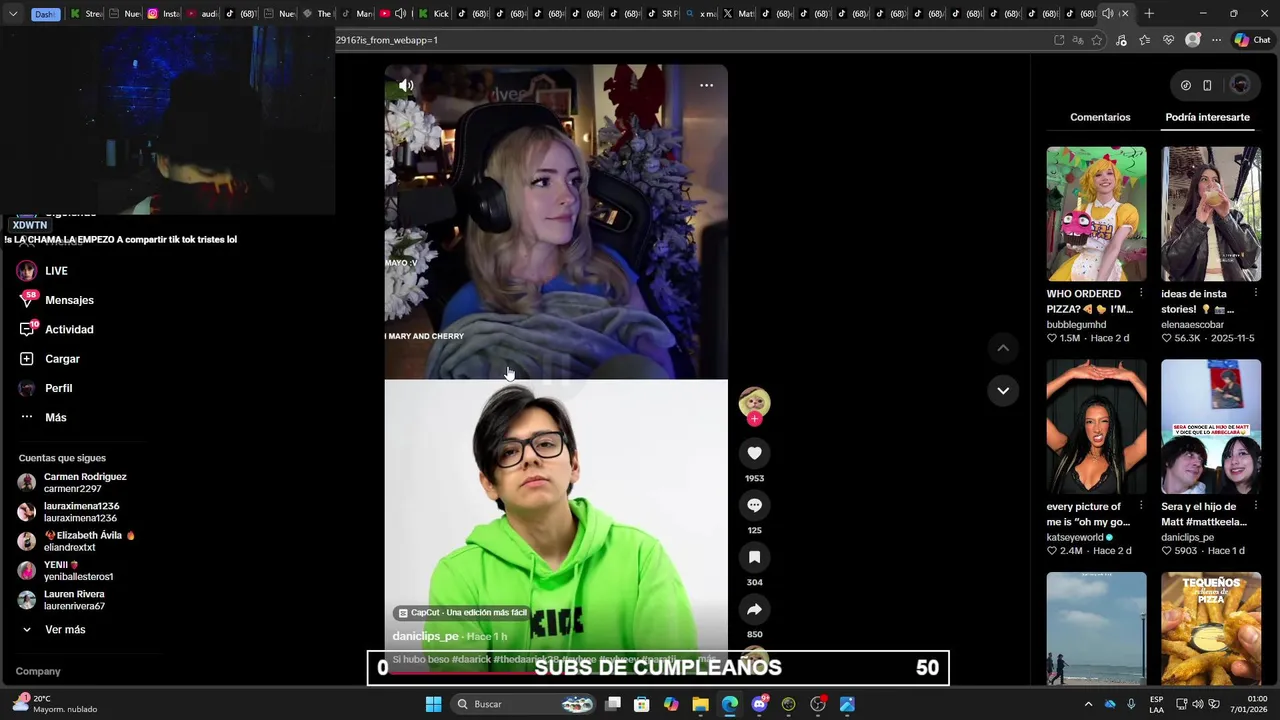The image size is (1280, 720).
Task: Share the video with the arrow icon
Action: coord(755,609)
